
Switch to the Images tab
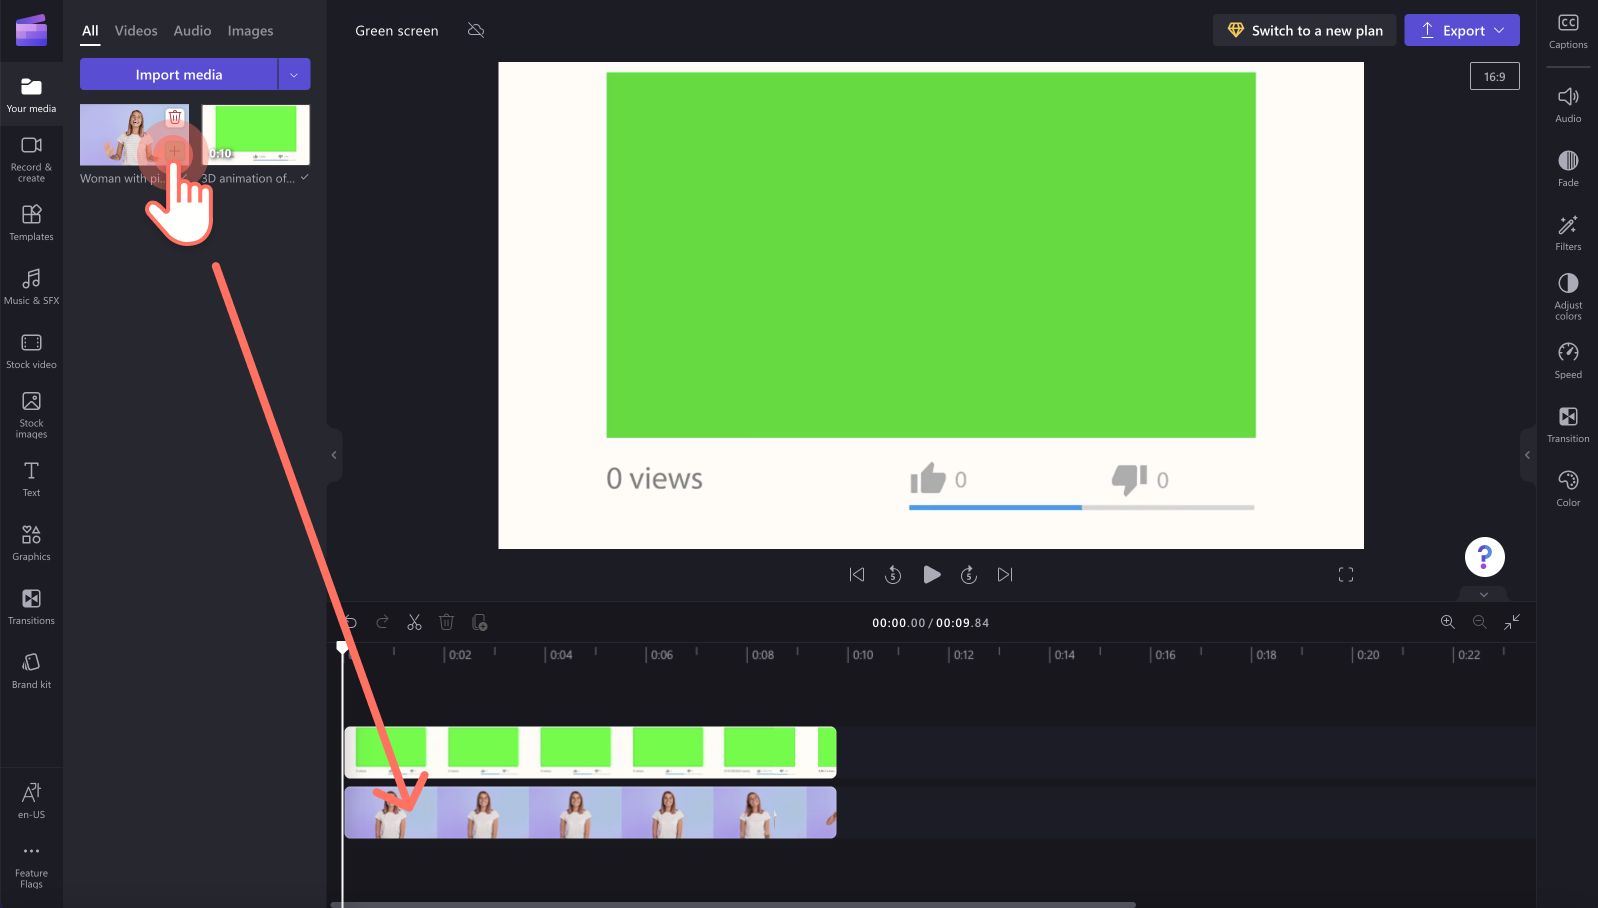(x=250, y=31)
